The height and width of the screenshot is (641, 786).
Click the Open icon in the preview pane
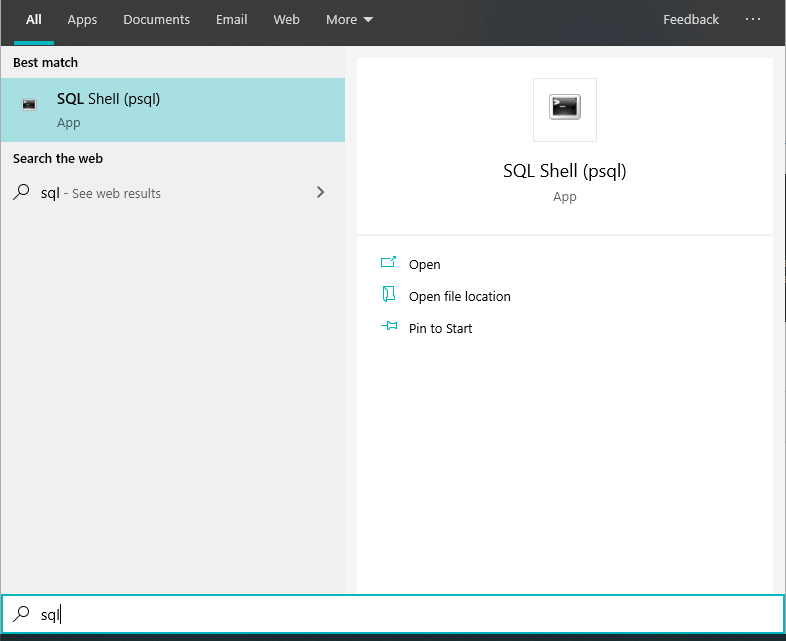(389, 264)
